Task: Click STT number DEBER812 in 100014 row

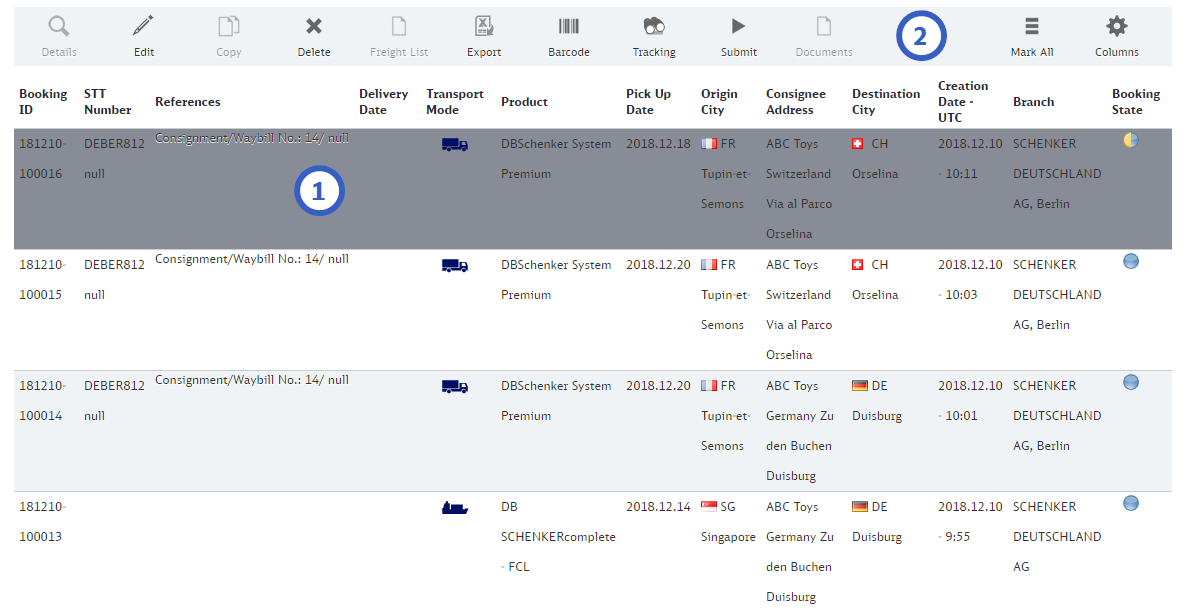Action: (x=114, y=385)
